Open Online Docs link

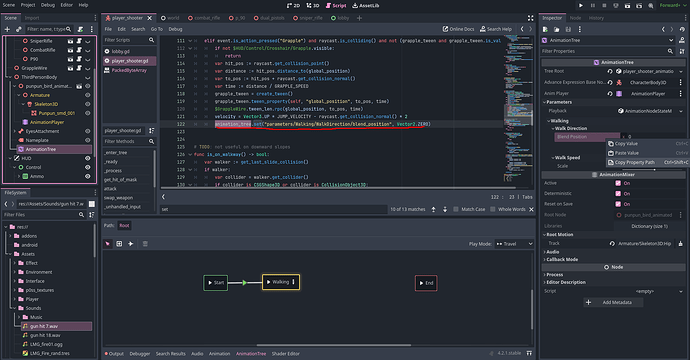coord(458,29)
